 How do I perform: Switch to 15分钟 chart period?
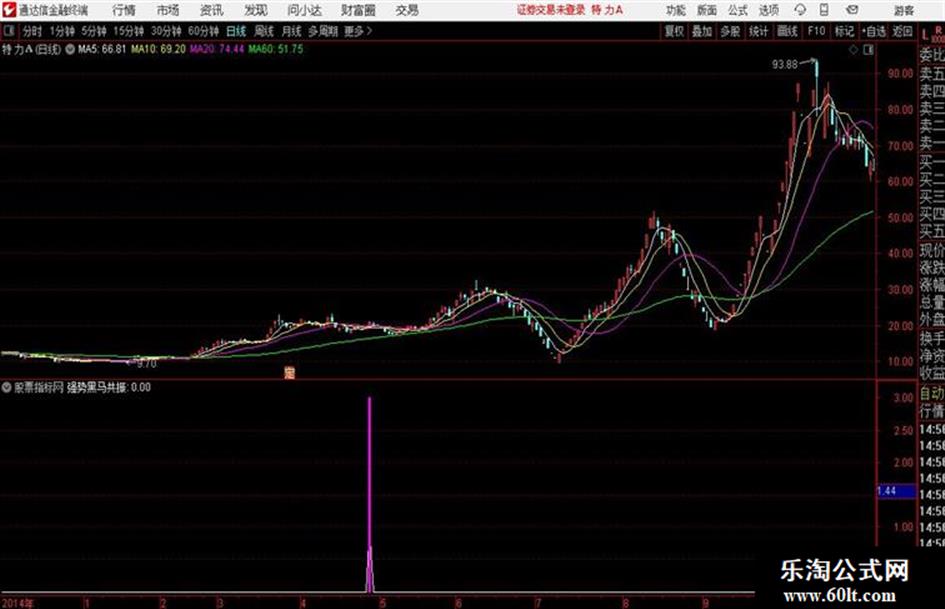pos(129,31)
